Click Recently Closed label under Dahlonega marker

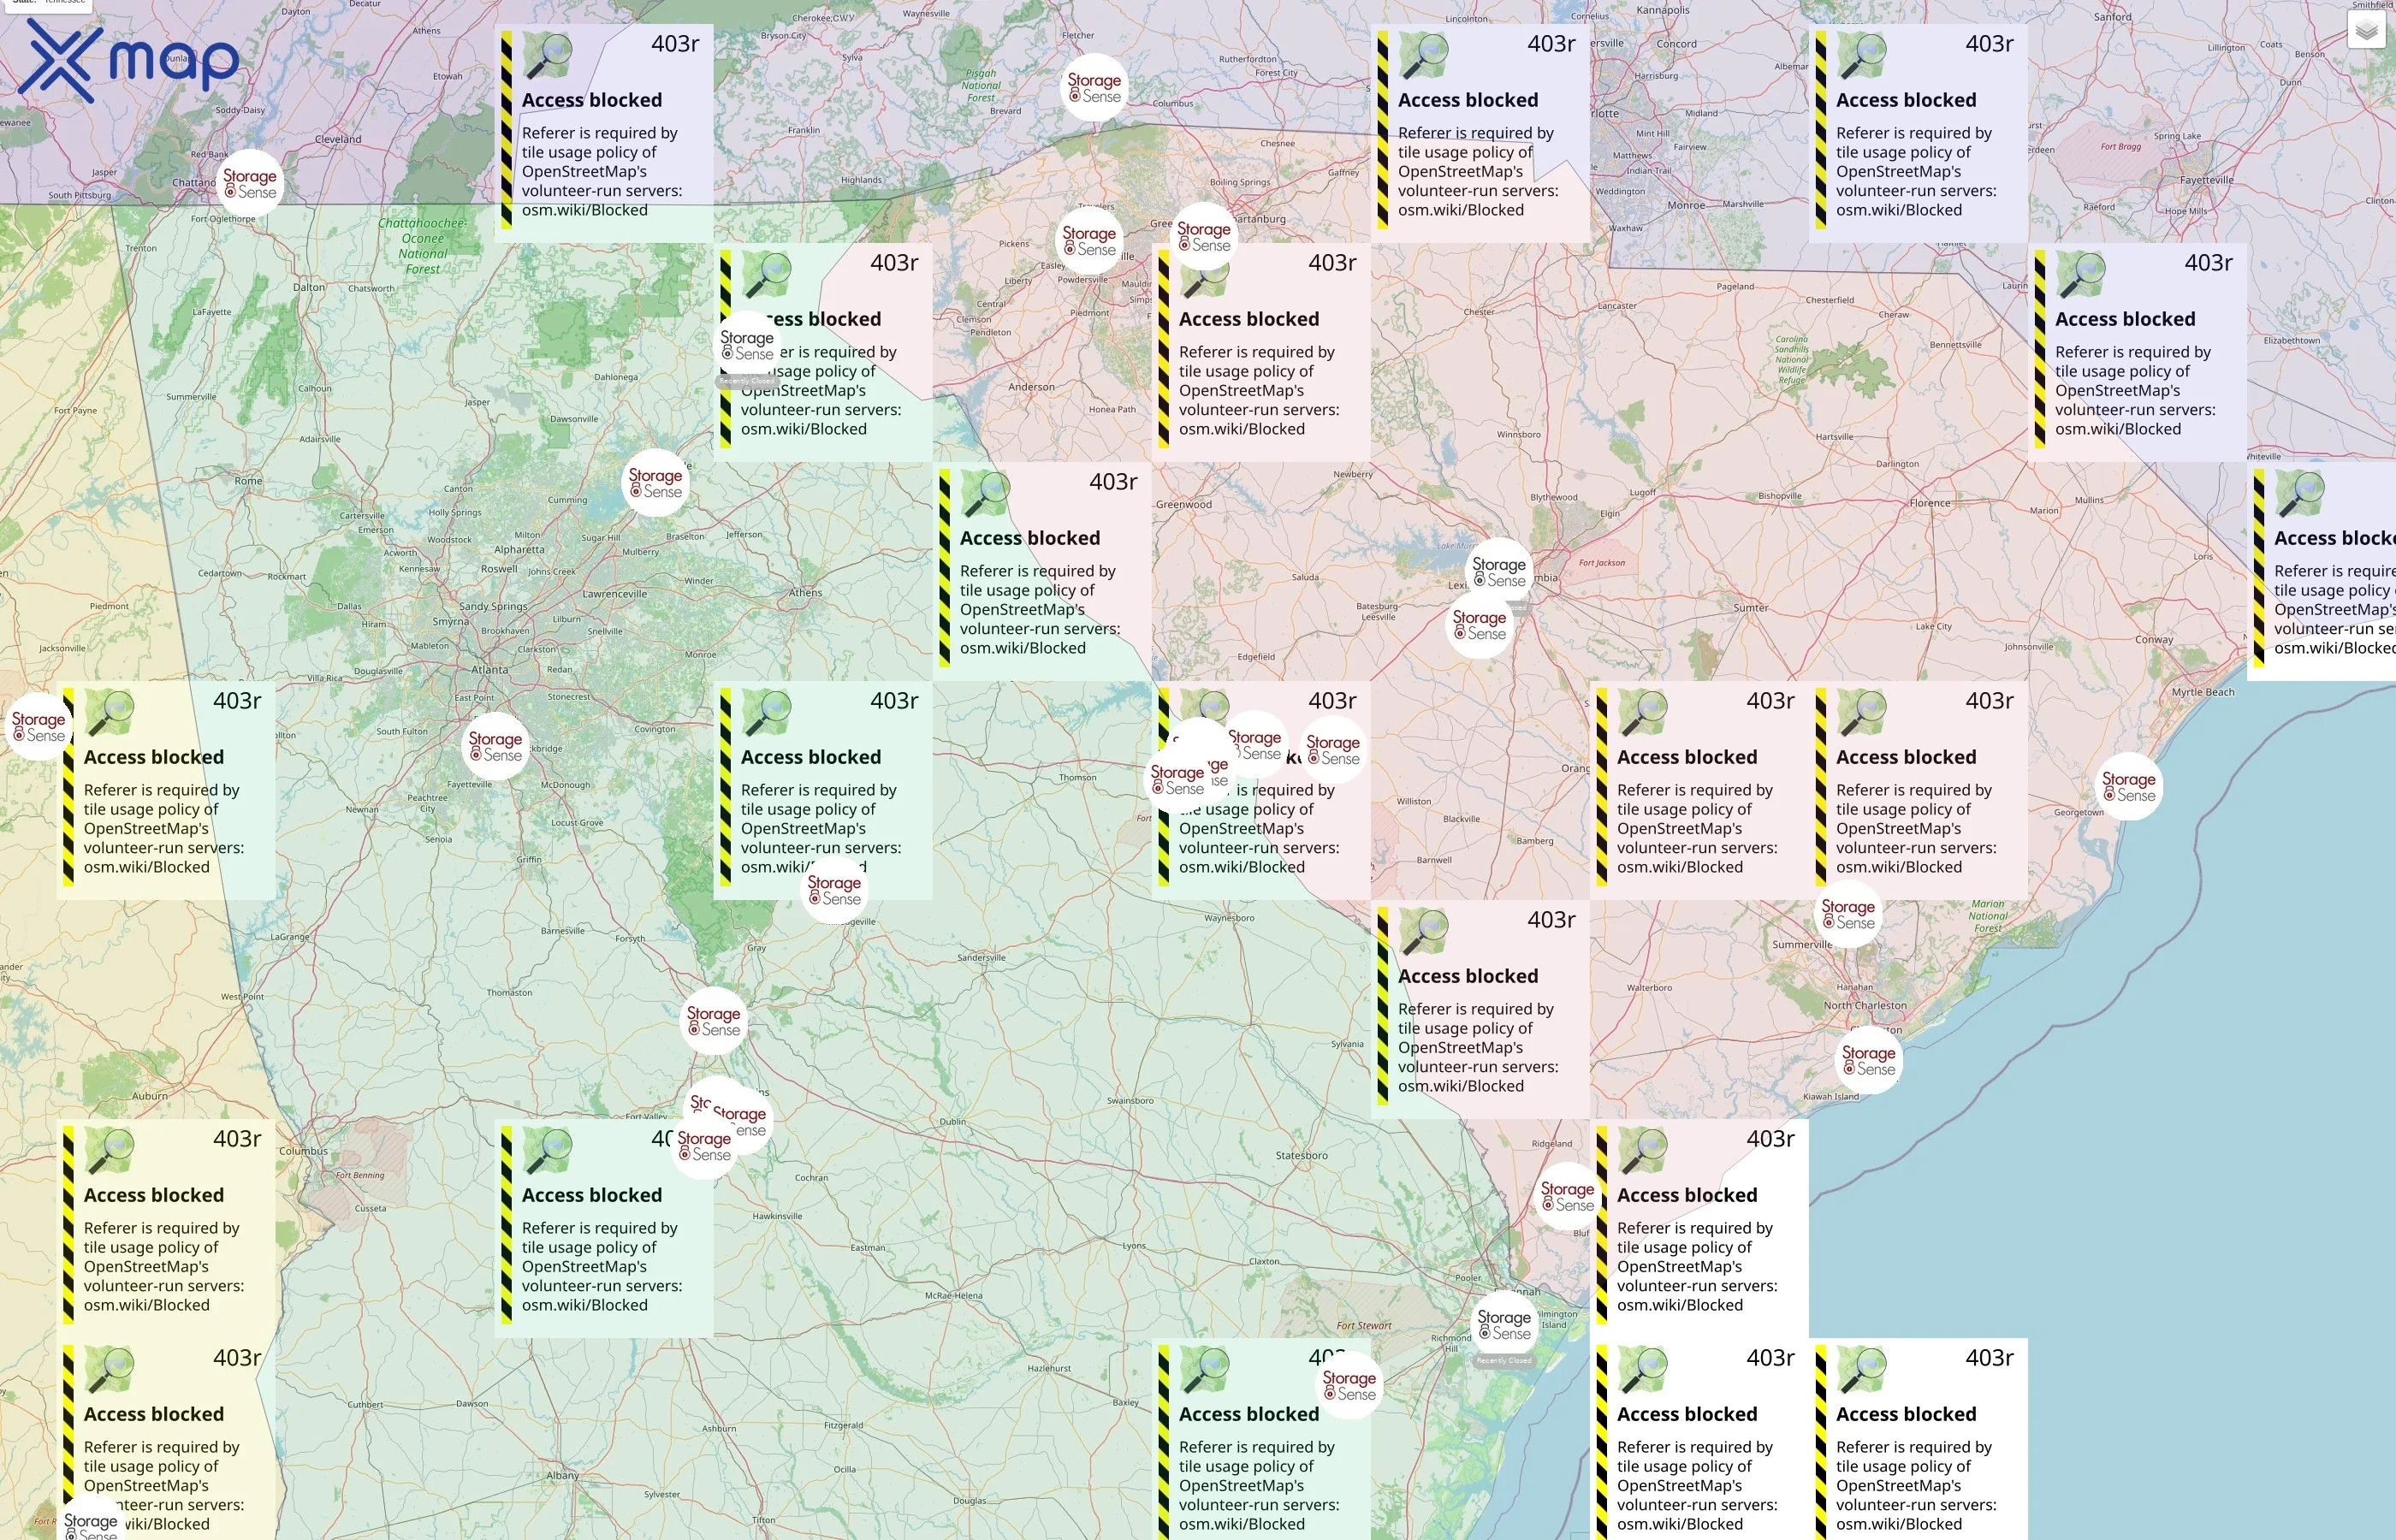point(747,381)
